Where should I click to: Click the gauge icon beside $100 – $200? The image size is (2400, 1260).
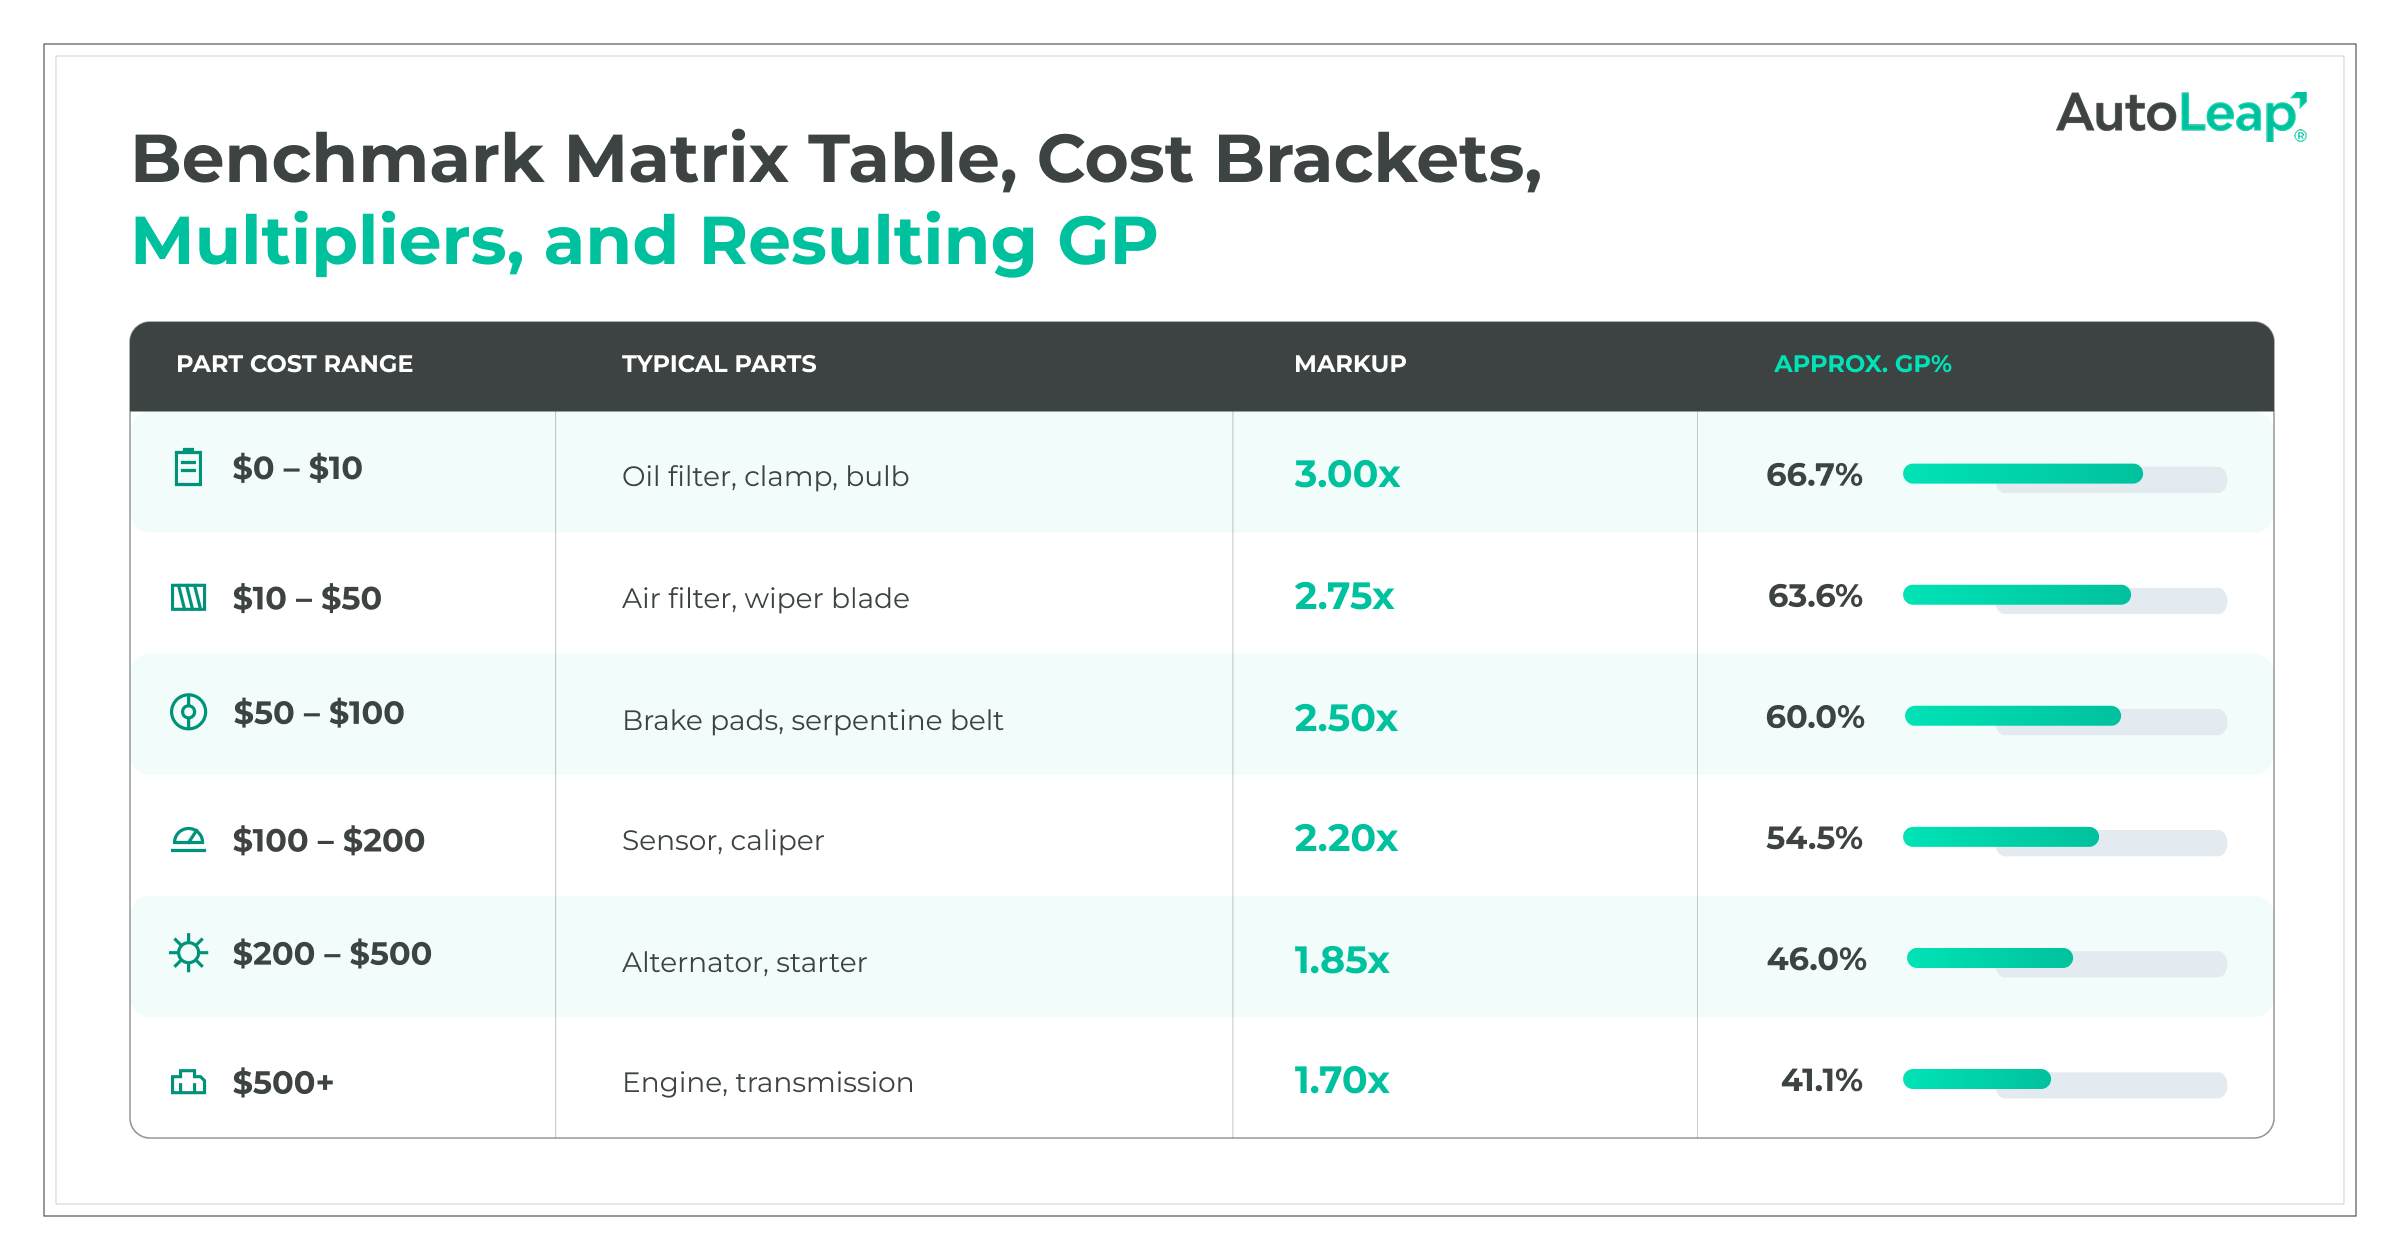(188, 840)
